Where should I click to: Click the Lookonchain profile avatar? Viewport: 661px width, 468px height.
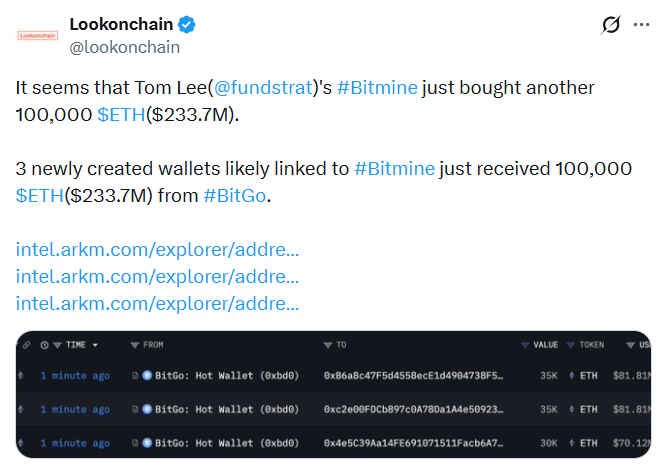38,34
